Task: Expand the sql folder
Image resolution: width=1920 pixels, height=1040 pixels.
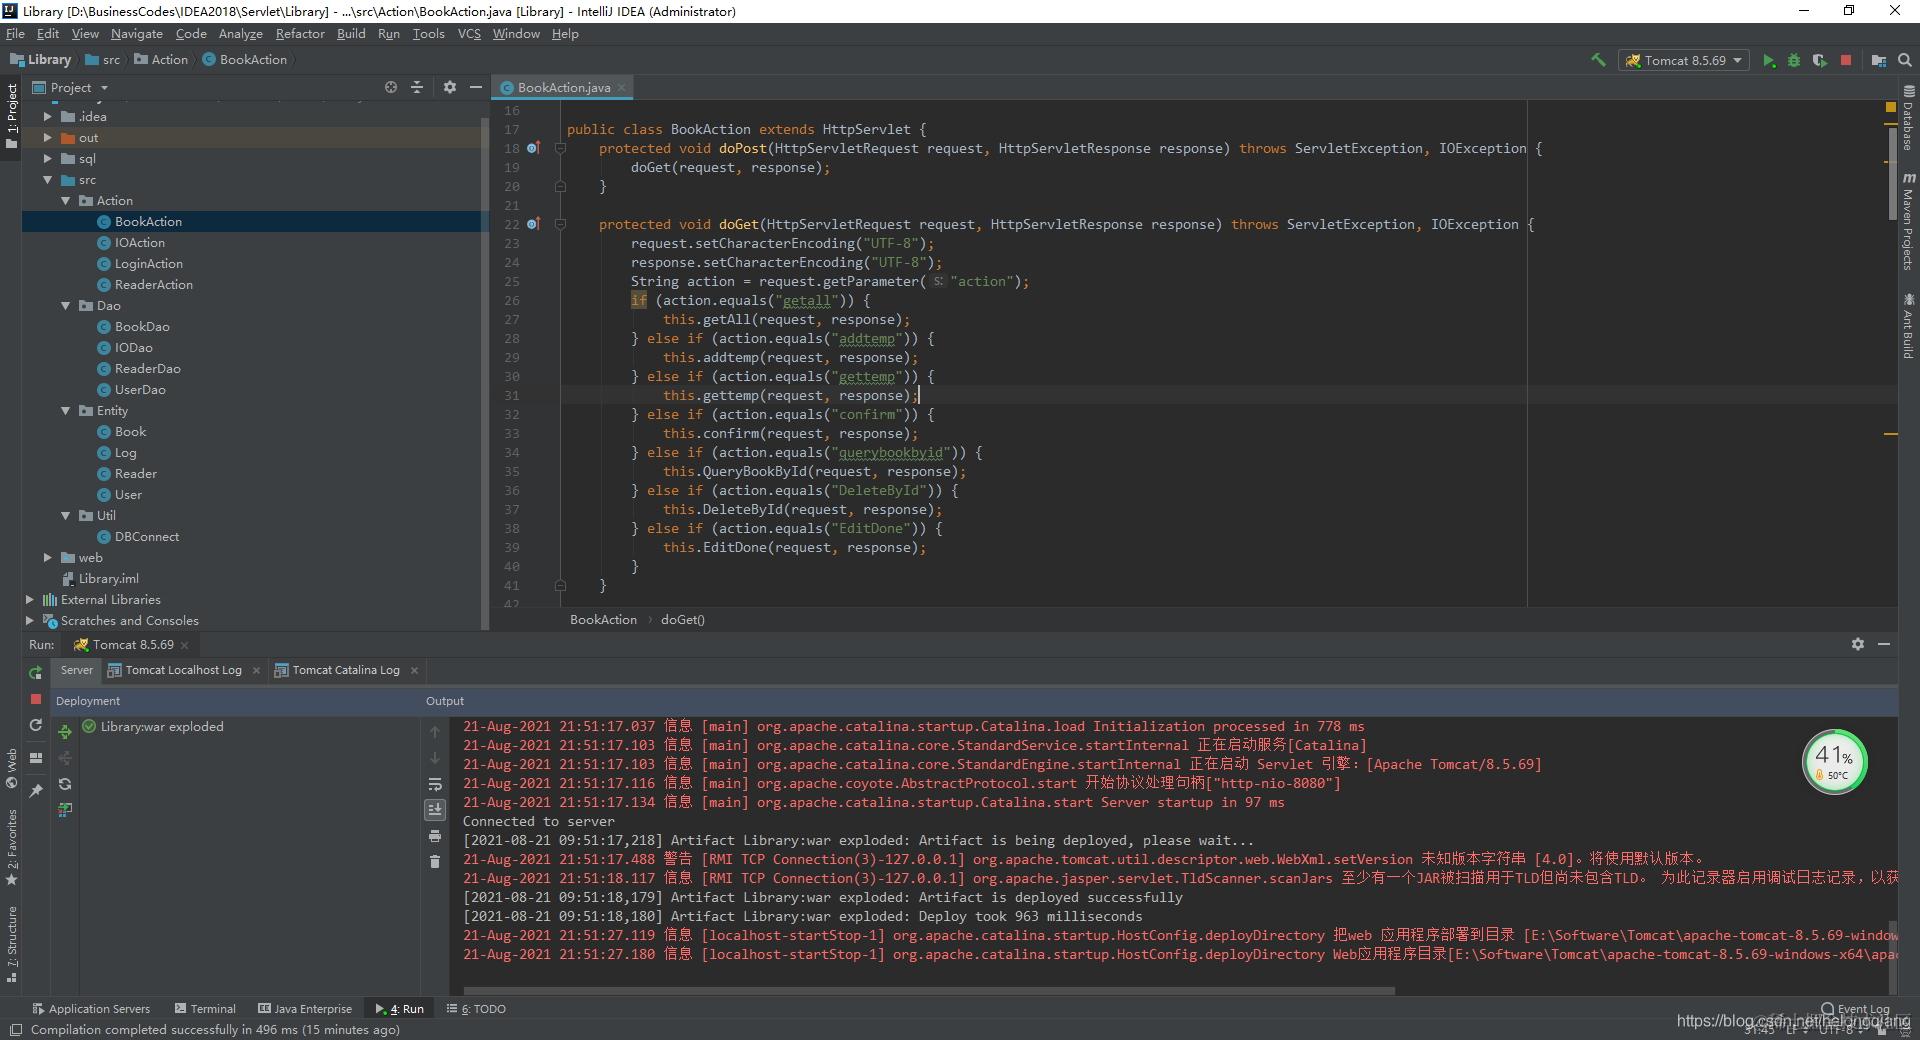Action: (x=47, y=158)
